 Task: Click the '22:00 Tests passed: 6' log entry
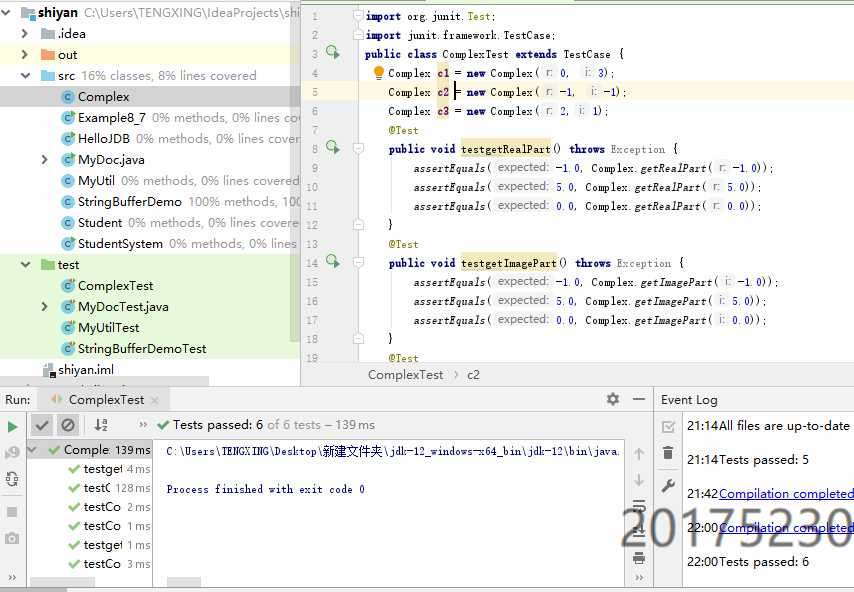(x=748, y=562)
